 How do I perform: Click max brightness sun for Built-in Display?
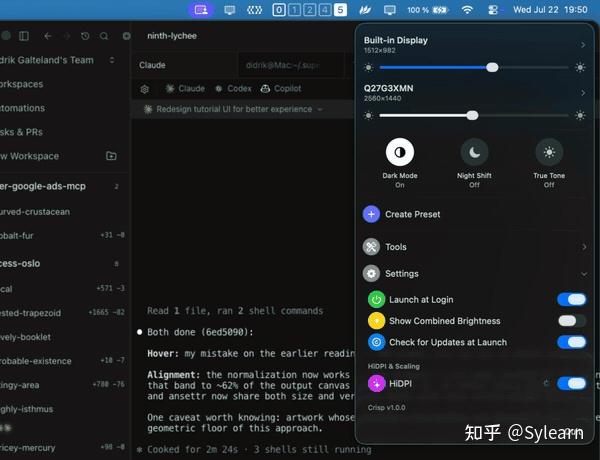pyautogui.click(x=580, y=68)
